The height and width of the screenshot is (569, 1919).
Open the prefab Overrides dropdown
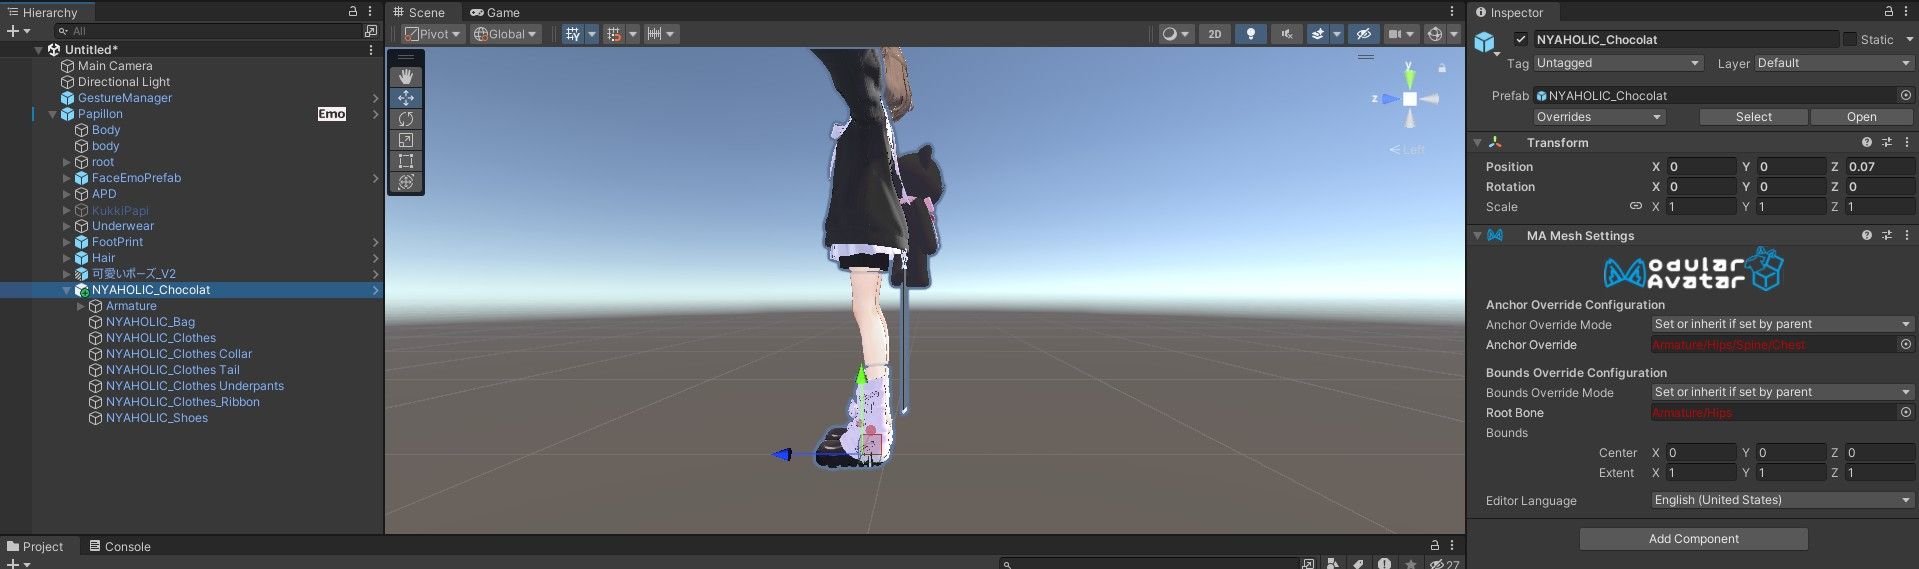(1600, 117)
